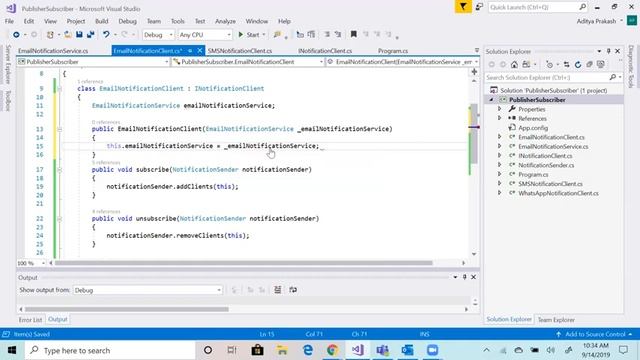Expand the Properties node in Solution Explorer
The width and height of the screenshot is (640, 360).
(499, 109)
